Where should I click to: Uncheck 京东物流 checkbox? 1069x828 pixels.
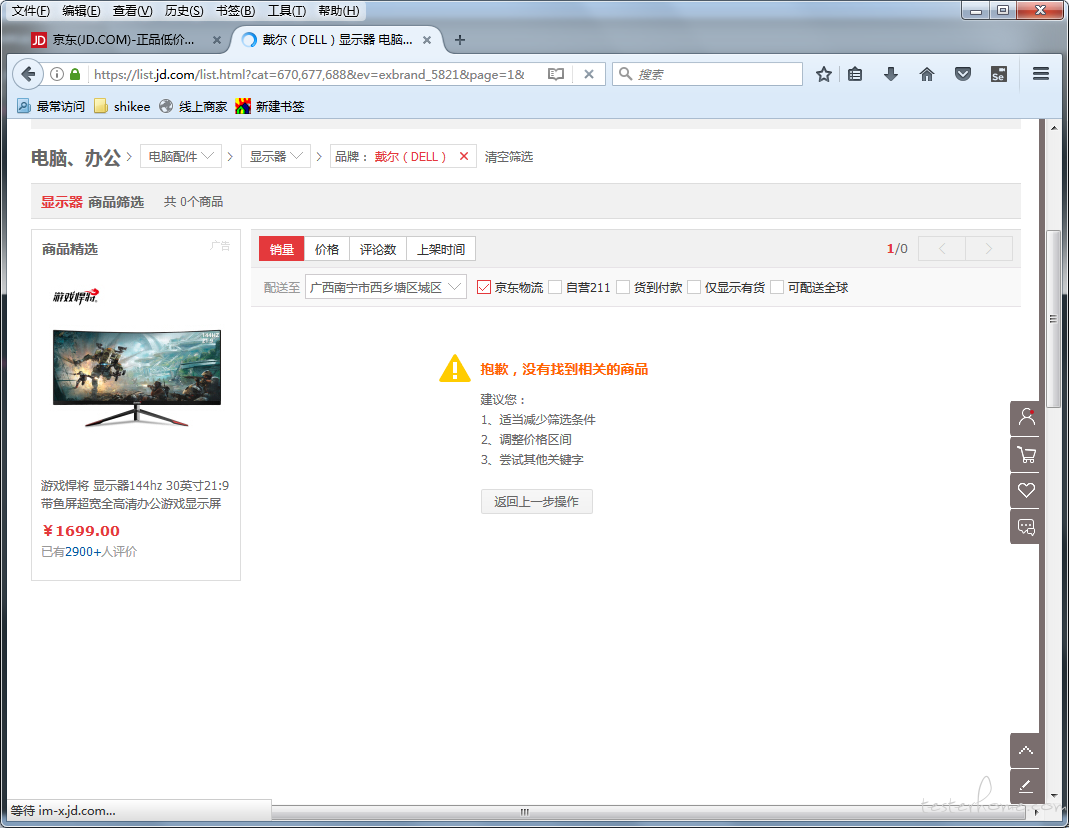[x=484, y=288]
